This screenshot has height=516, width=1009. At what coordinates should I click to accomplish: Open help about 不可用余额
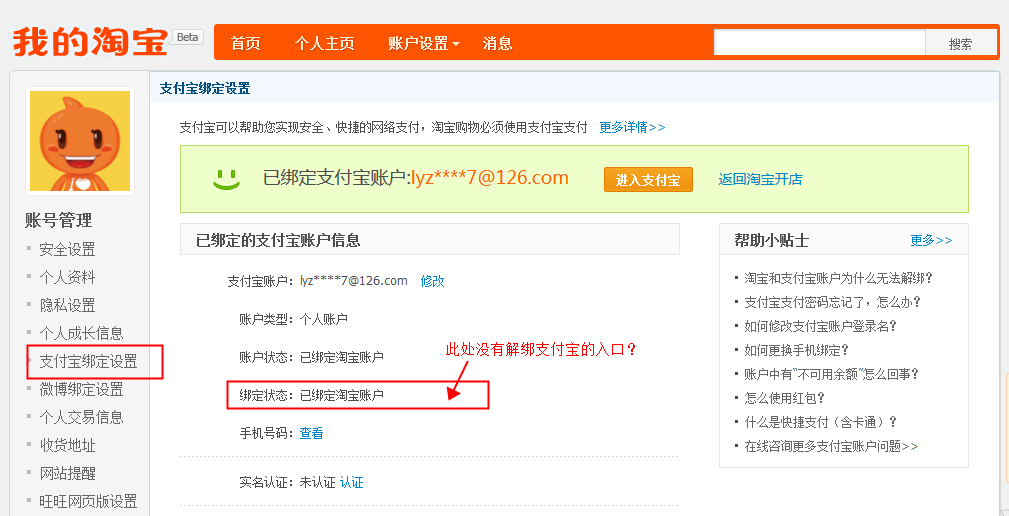click(x=831, y=374)
